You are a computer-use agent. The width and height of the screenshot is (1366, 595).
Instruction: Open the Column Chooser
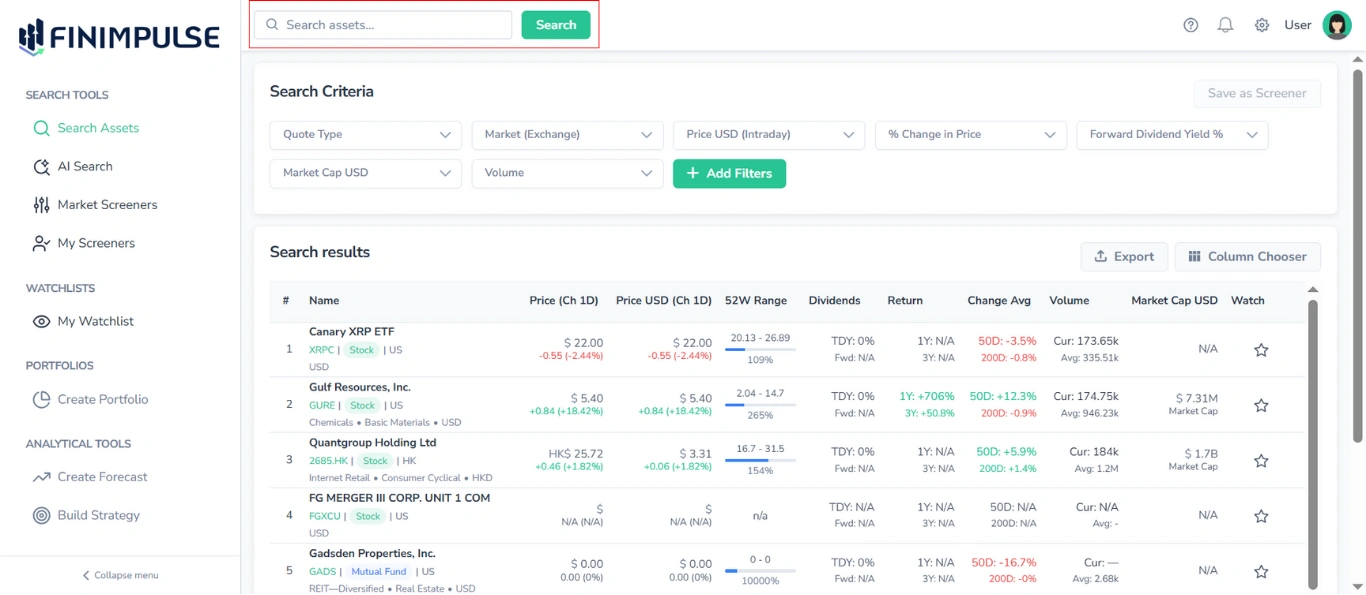tap(1247, 257)
